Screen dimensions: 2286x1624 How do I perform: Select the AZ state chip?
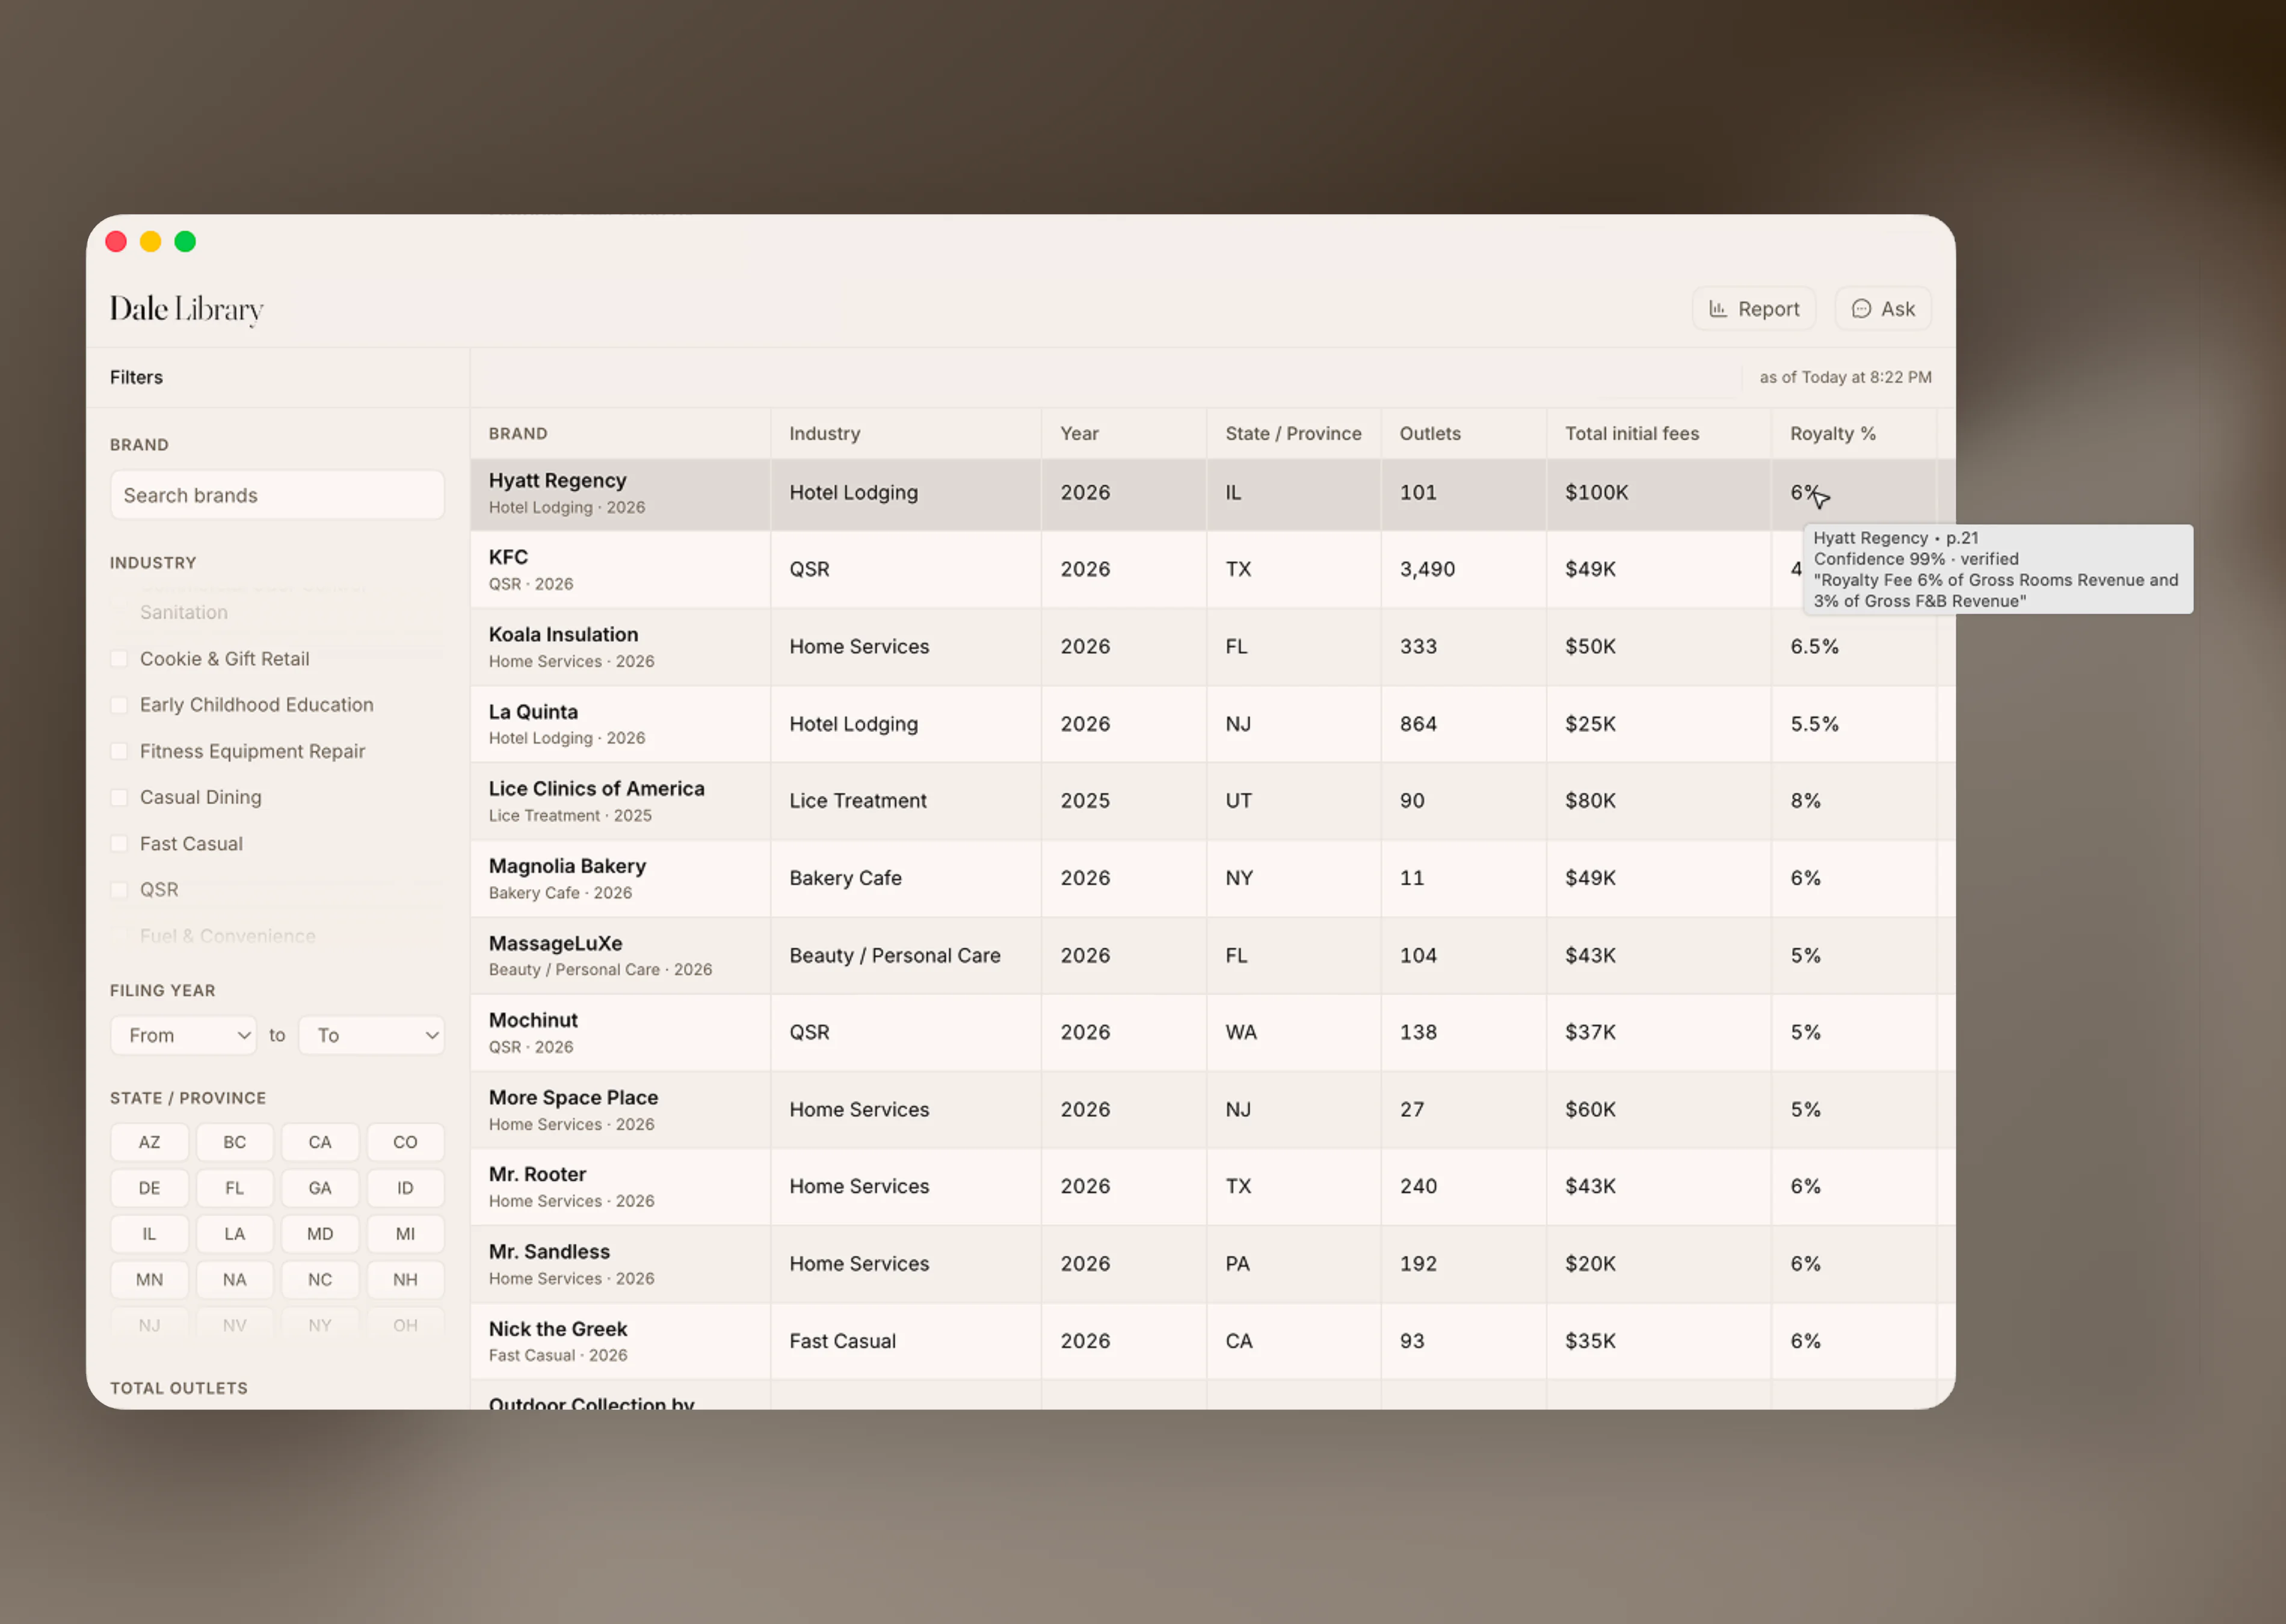[149, 1142]
